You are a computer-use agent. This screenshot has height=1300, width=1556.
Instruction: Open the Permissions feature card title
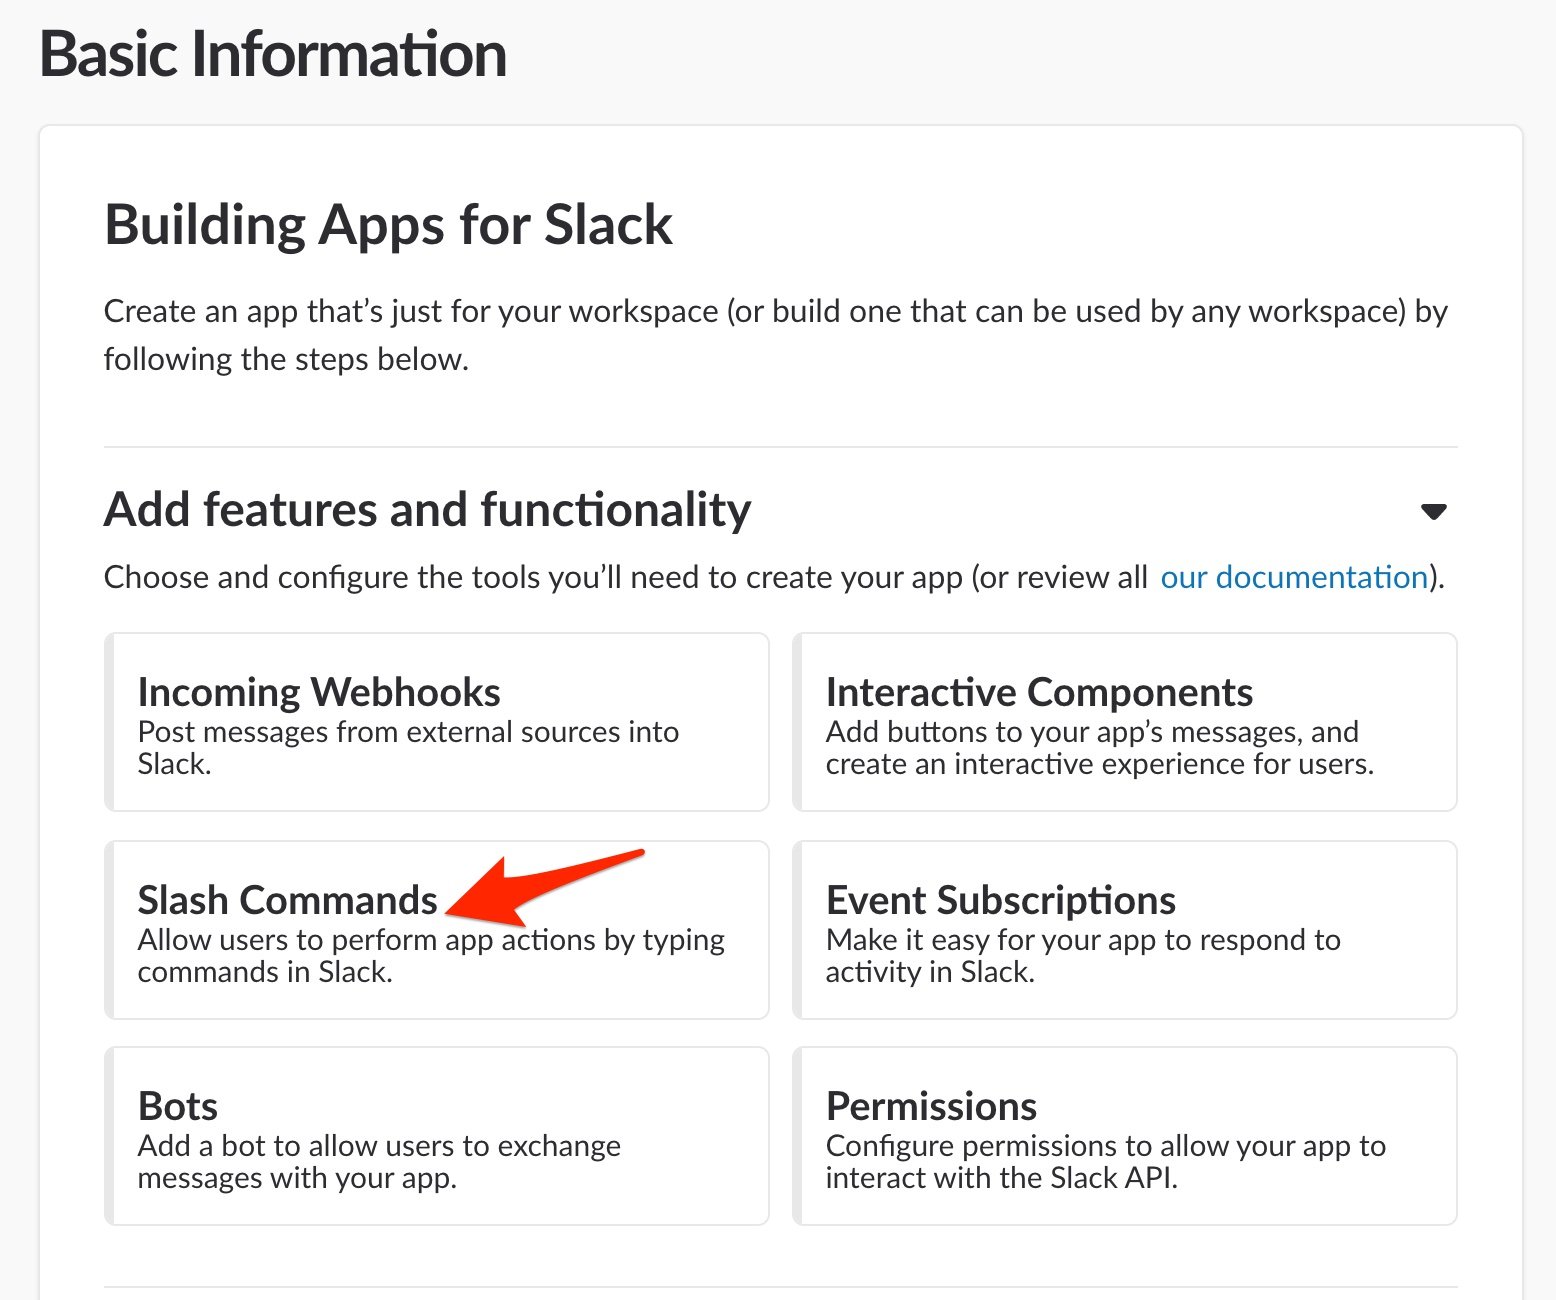point(931,1106)
